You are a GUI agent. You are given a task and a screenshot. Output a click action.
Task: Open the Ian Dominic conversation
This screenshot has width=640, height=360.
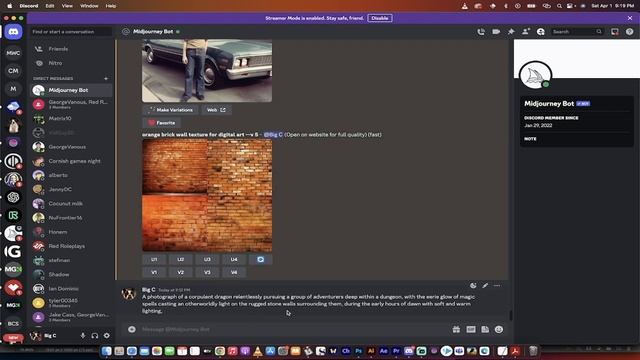(x=71, y=289)
